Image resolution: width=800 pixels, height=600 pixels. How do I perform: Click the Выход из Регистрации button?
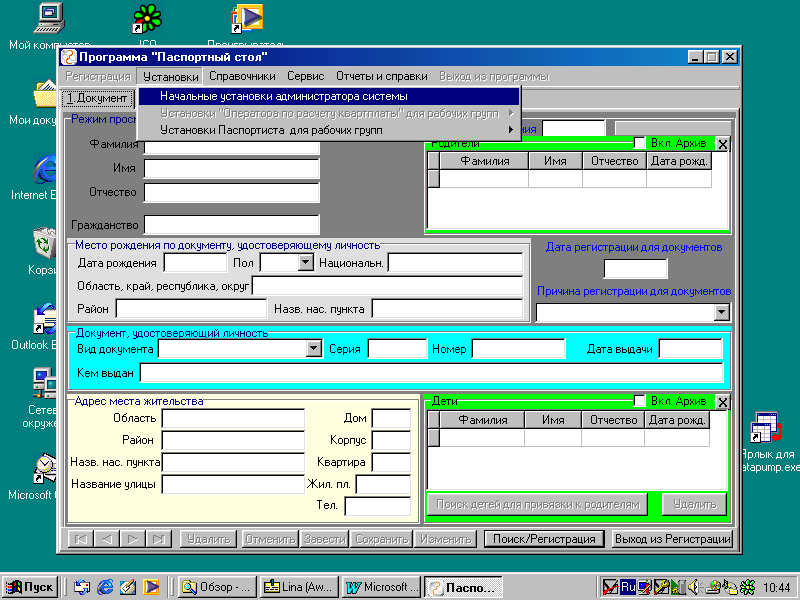pos(672,539)
